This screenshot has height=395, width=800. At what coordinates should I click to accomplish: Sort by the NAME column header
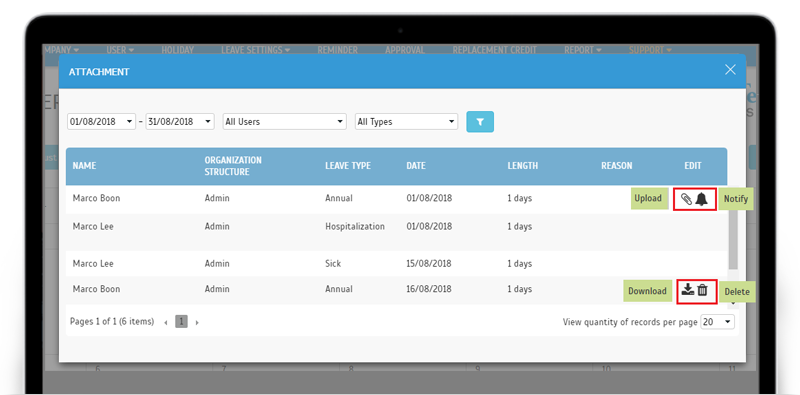[84, 166]
